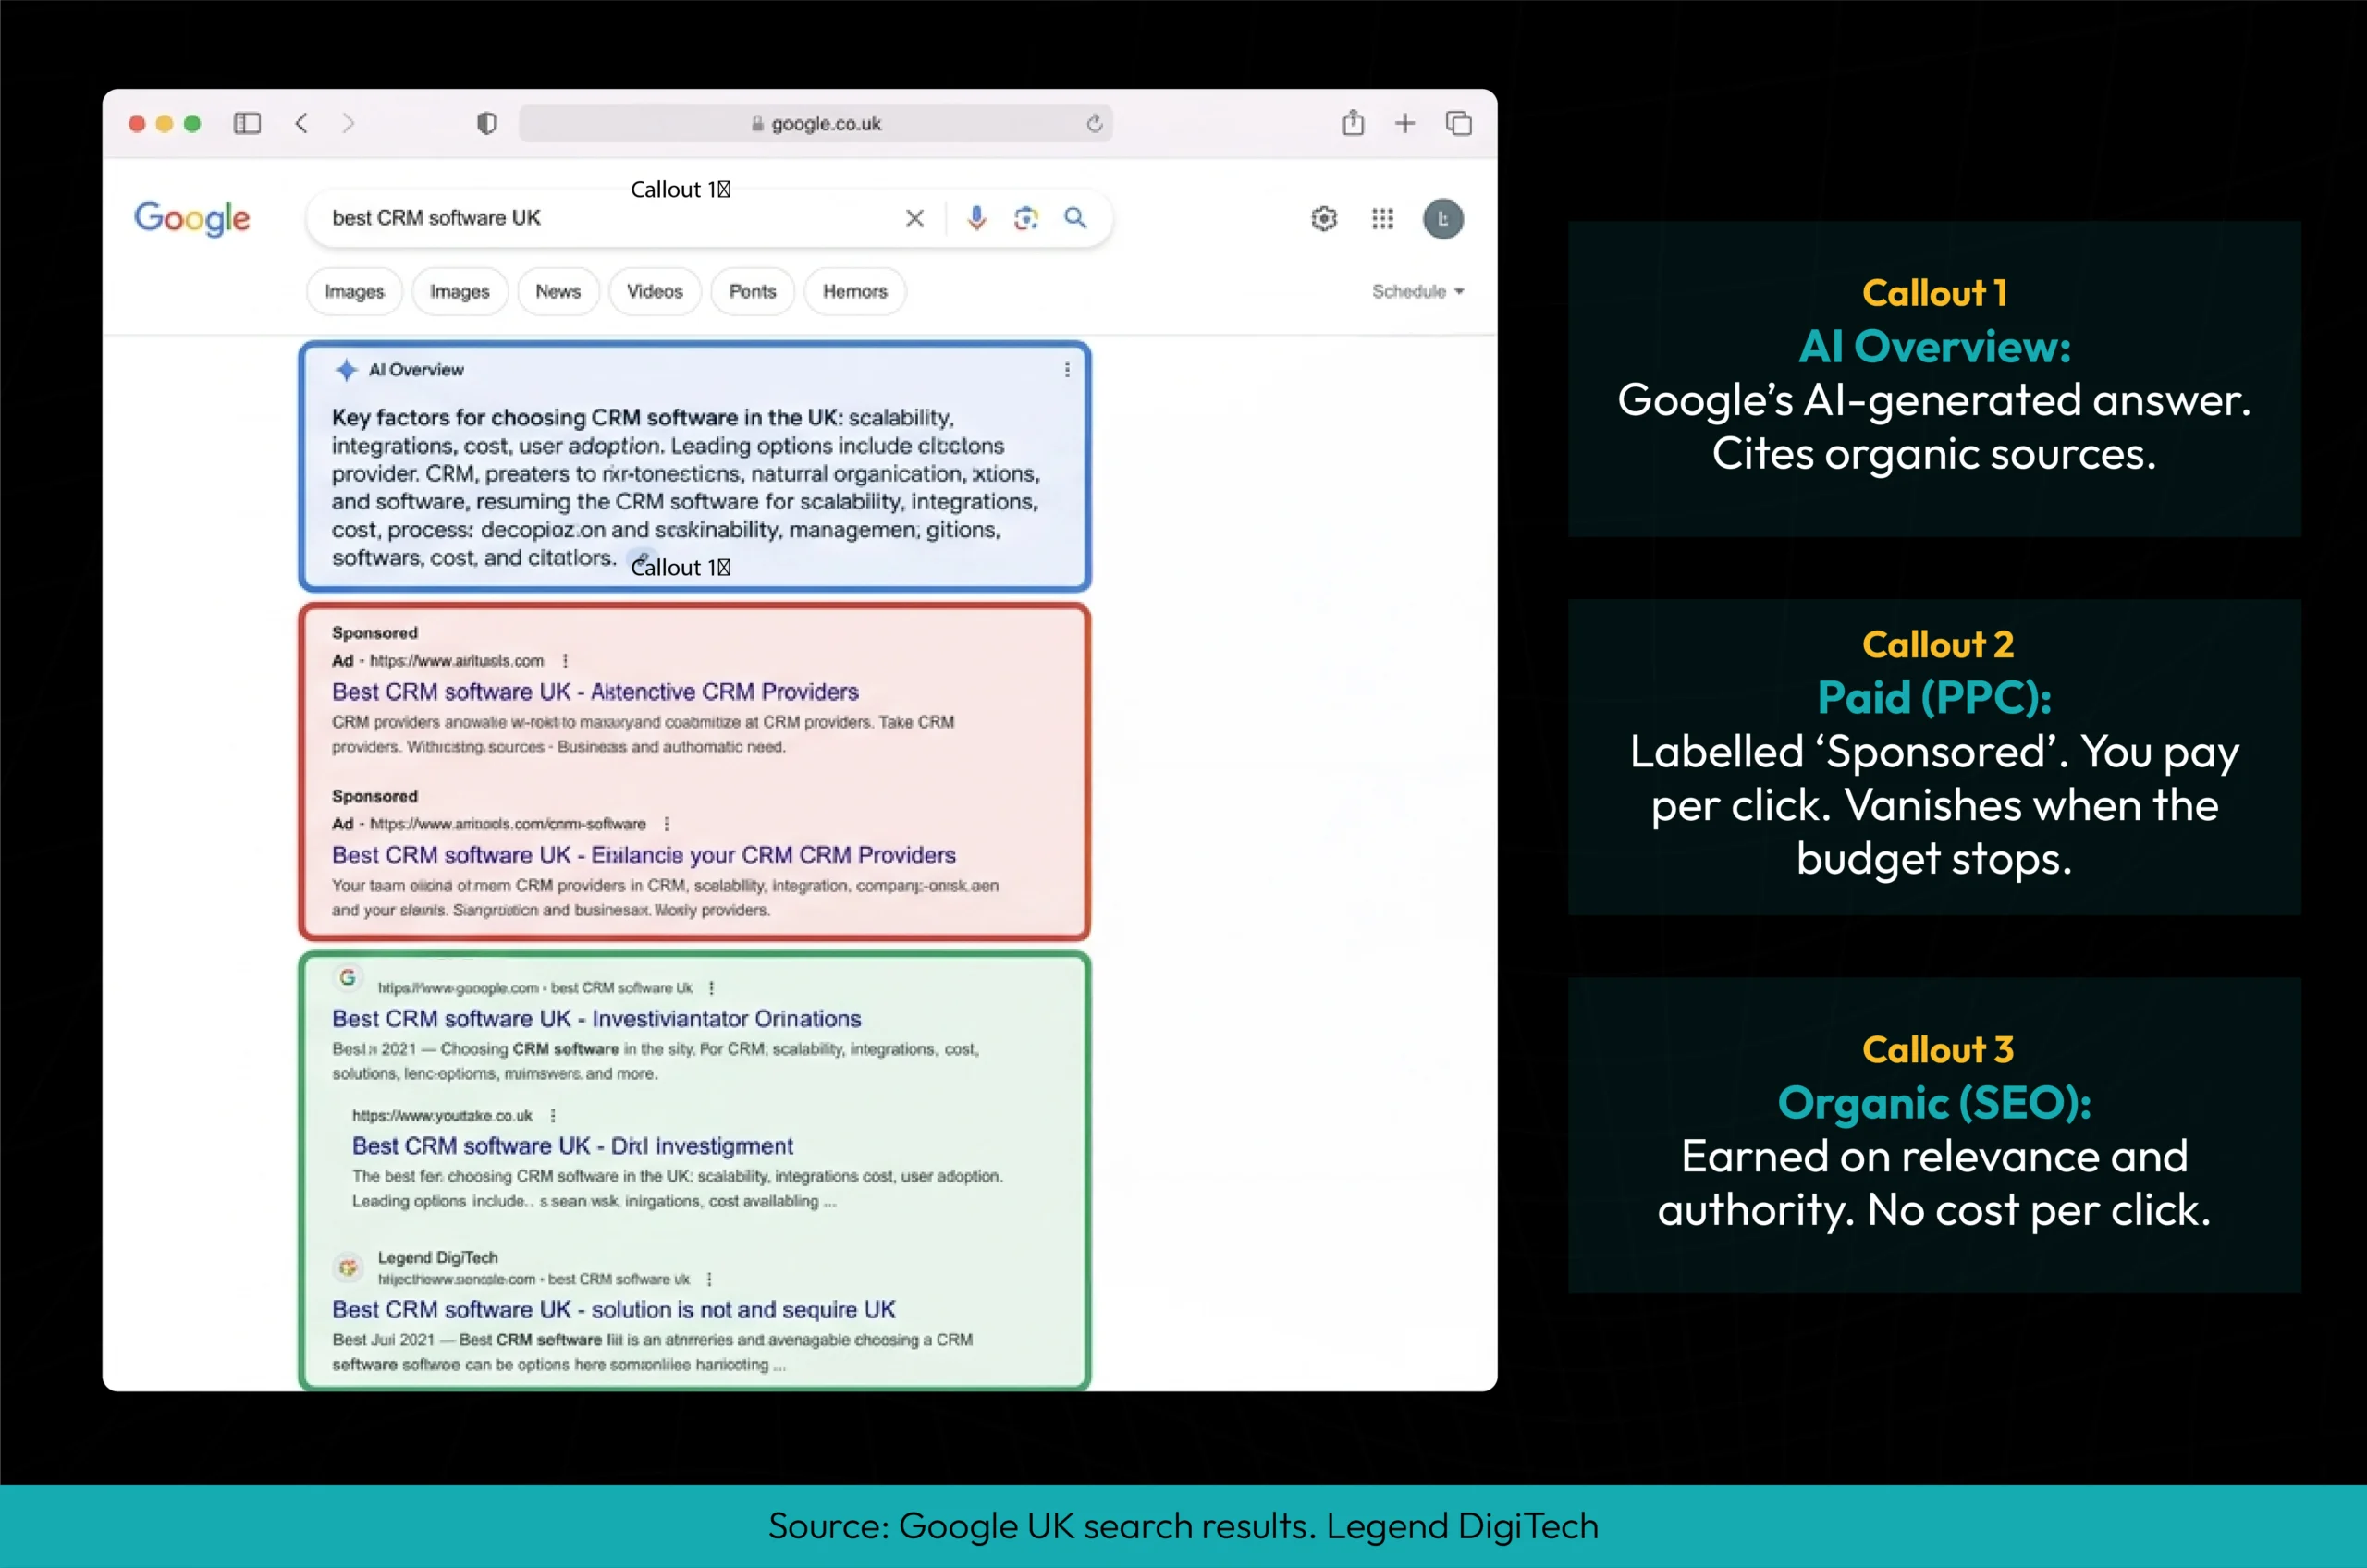Click the first Sponsored label
This screenshot has width=2367, height=1568.
(375, 633)
